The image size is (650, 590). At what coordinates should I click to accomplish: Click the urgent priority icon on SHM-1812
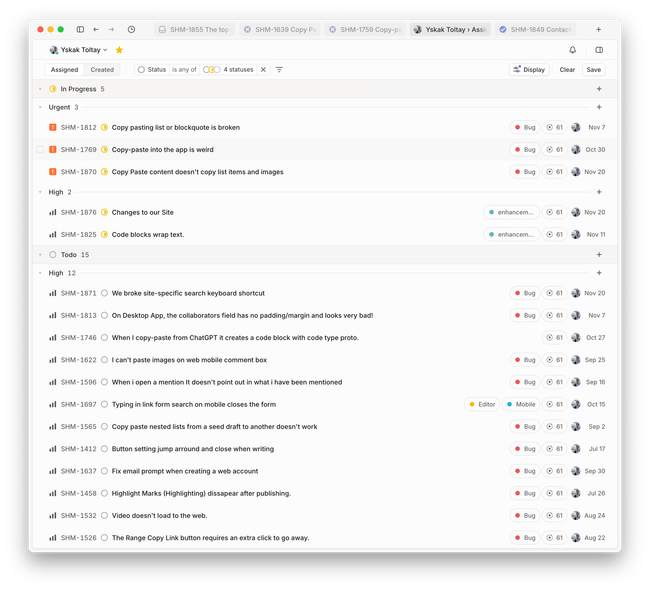tap(53, 127)
